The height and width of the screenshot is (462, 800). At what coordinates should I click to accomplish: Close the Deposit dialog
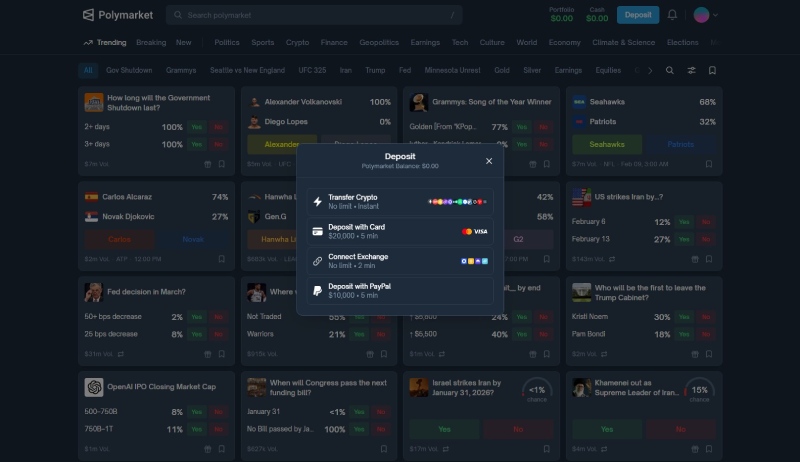(x=489, y=161)
